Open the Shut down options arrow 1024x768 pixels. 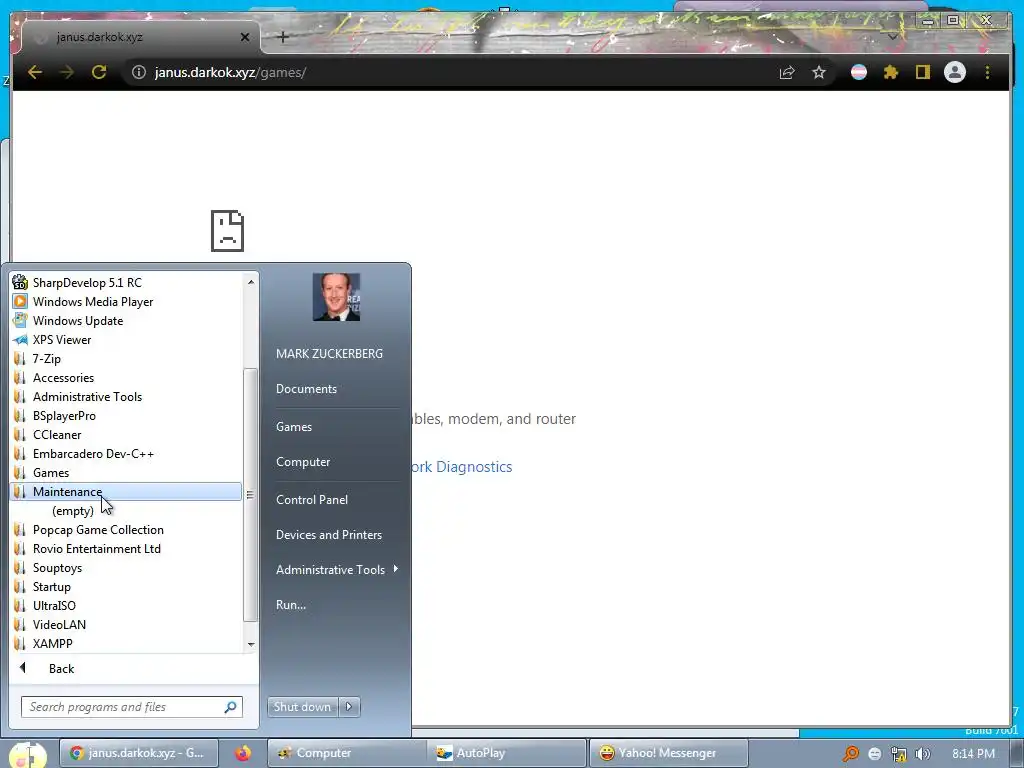[349, 707]
